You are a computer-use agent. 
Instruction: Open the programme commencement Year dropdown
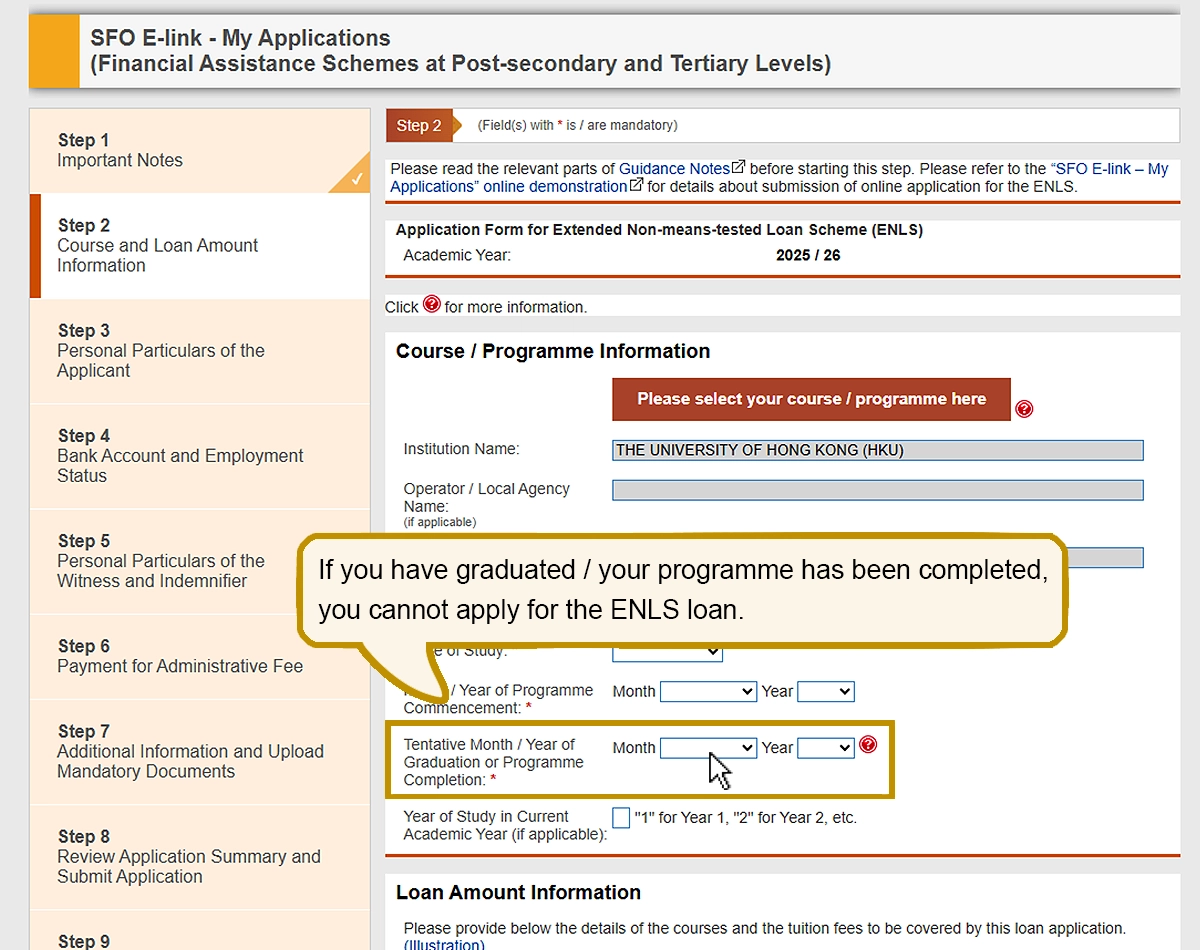(x=825, y=691)
